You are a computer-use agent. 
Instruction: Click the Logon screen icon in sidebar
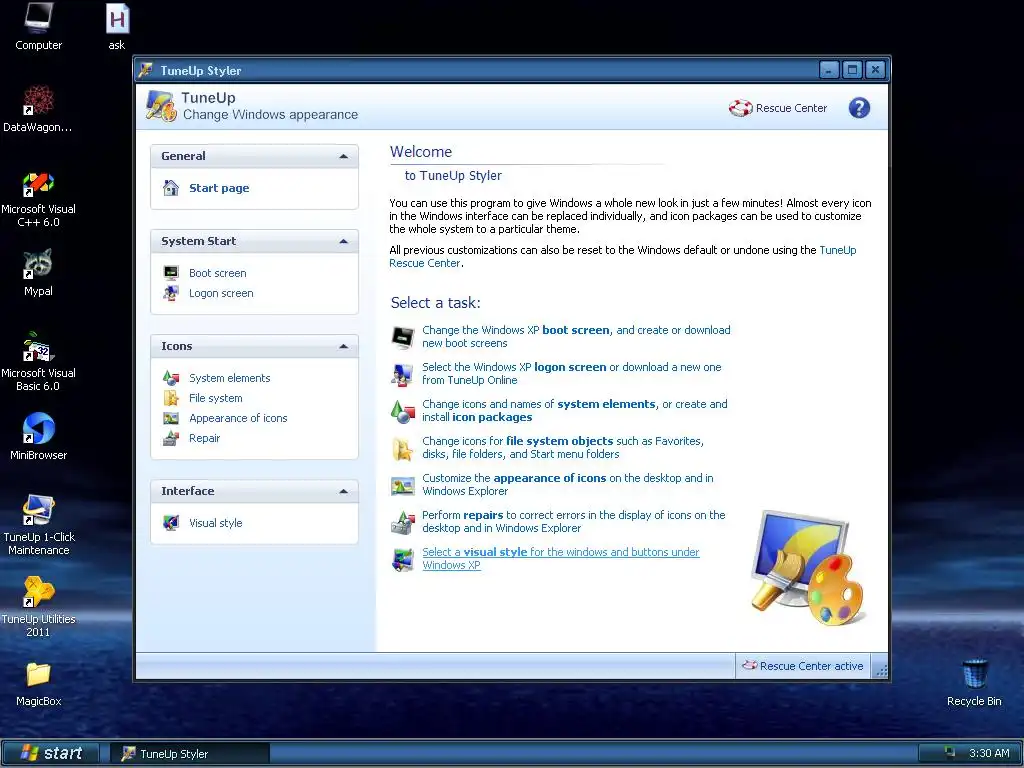(171, 293)
